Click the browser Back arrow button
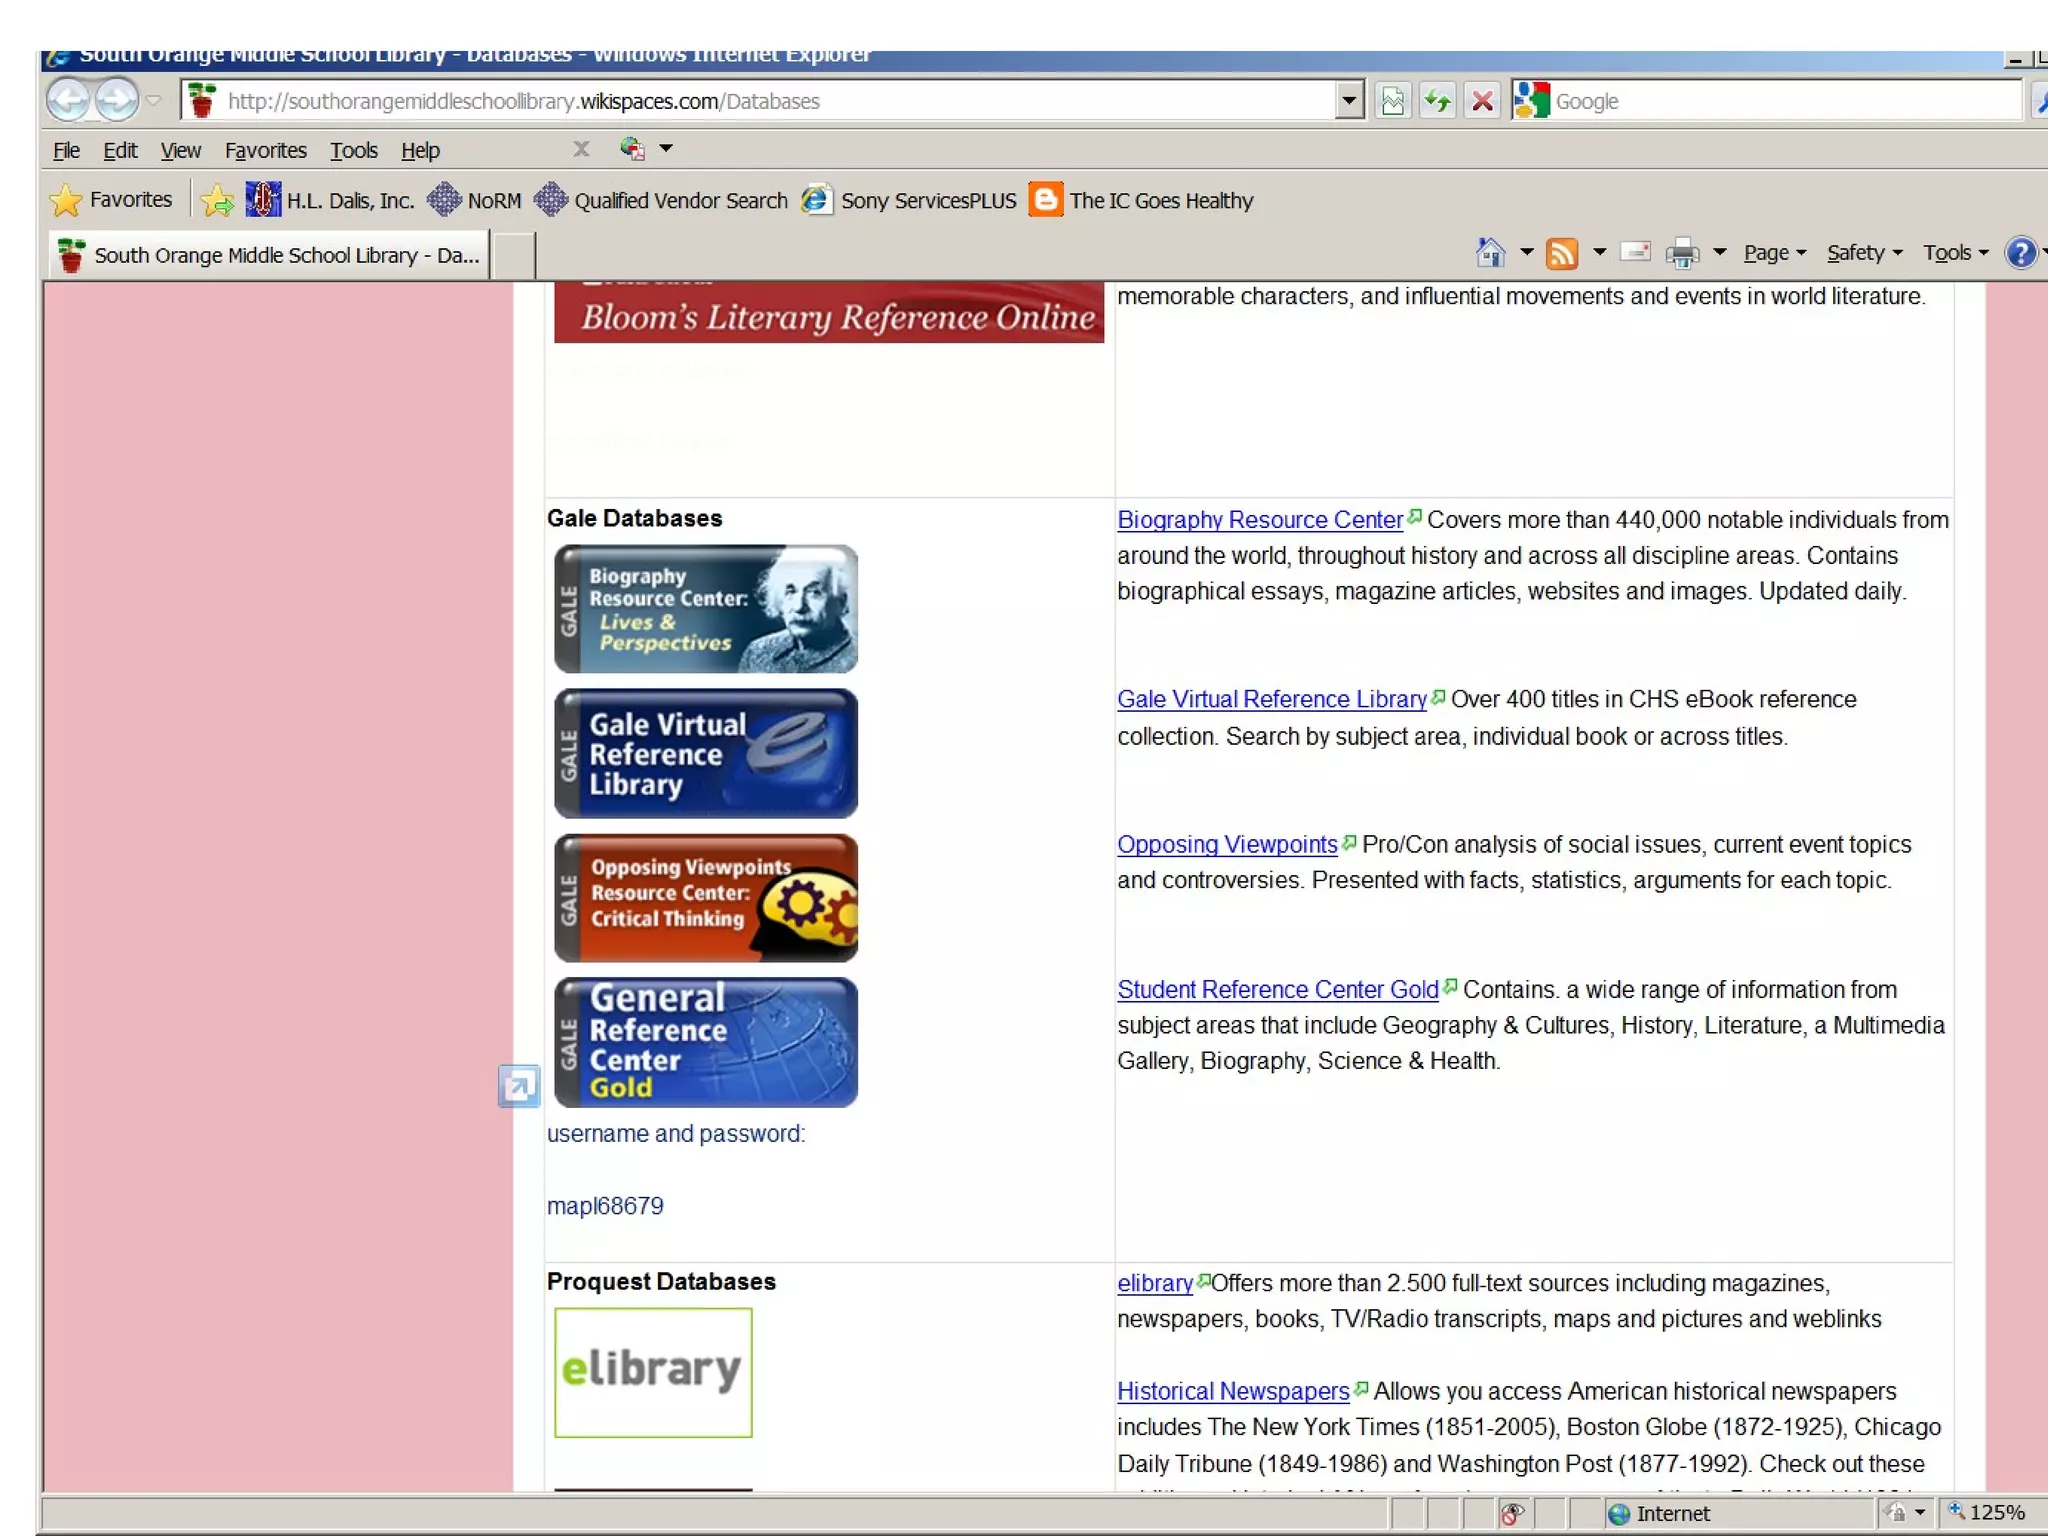 (68, 100)
